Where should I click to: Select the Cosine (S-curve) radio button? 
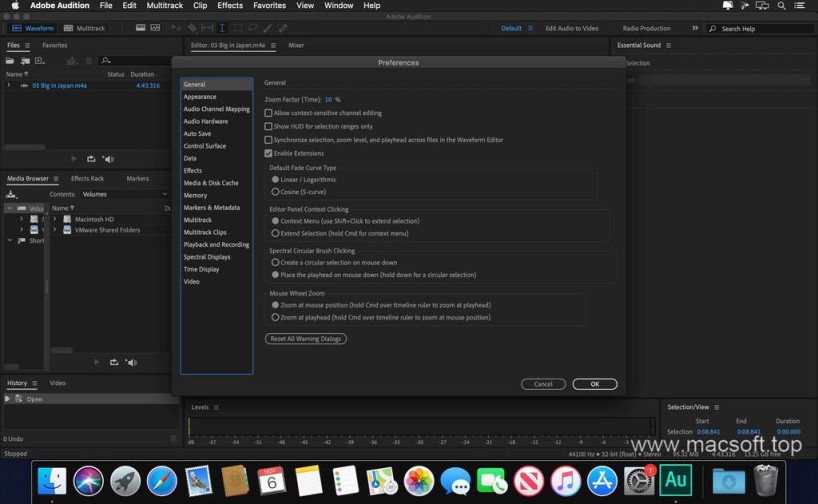pos(276,191)
